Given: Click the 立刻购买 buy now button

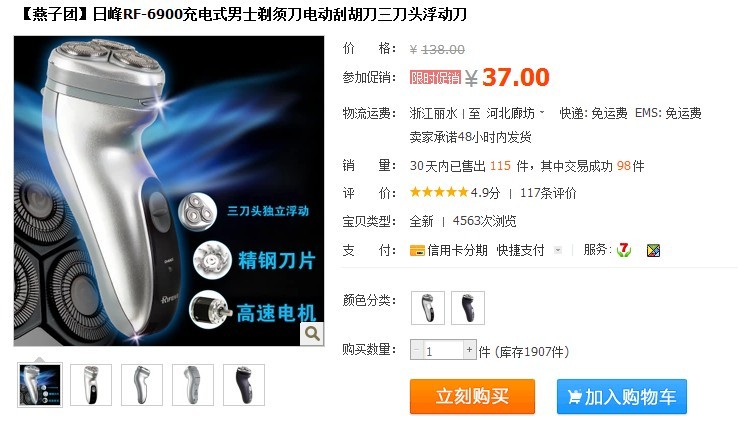Looking at the screenshot, I should [x=472, y=396].
